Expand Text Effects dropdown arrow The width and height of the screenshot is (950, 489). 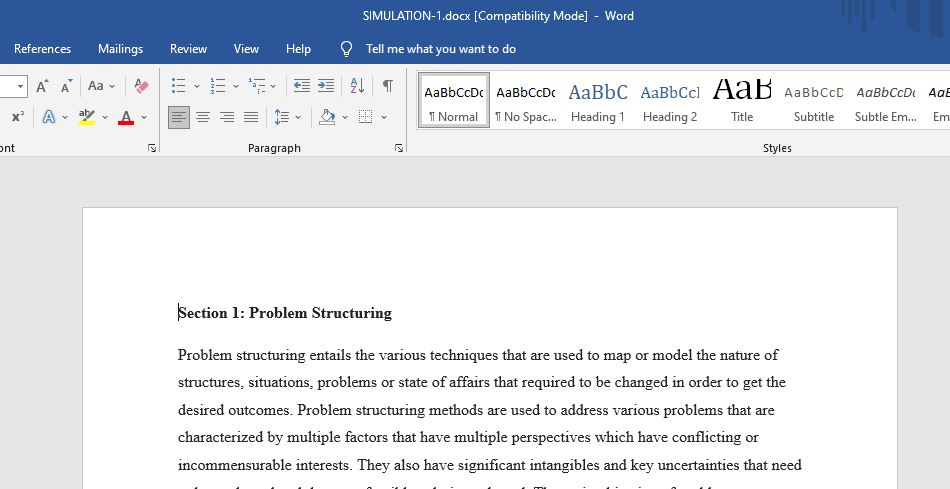[x=65, y=118]
